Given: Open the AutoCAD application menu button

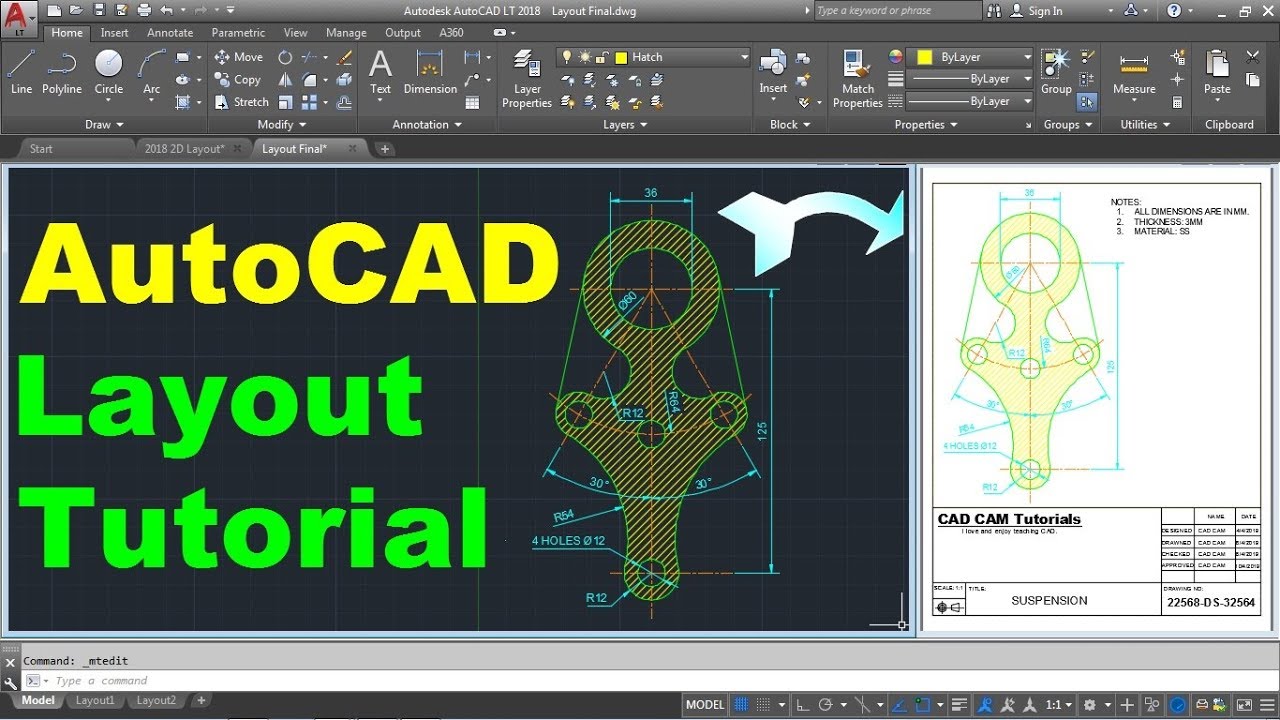Looking at the screenshot, I should coord(18,17).
